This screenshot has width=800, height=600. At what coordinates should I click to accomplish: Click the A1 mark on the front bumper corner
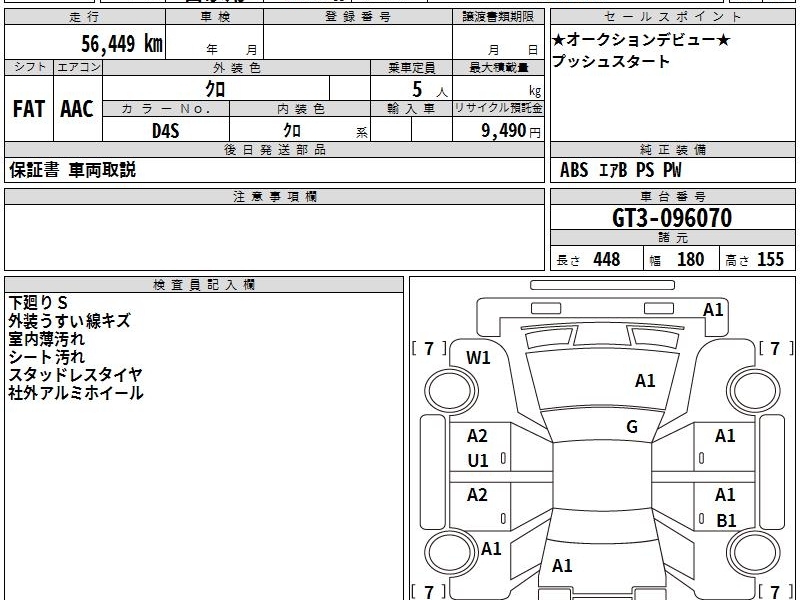coord(713,310)
